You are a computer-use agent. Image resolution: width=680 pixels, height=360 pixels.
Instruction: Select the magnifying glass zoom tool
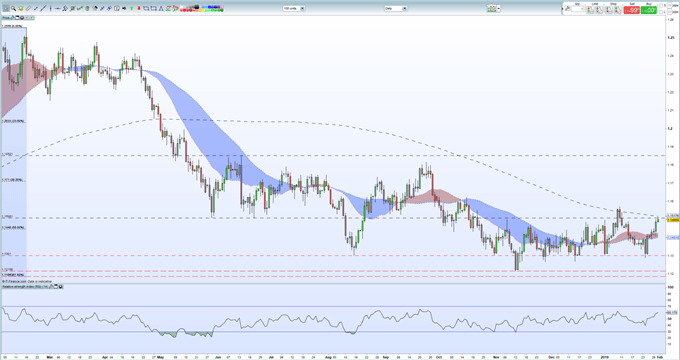(13, 8)
